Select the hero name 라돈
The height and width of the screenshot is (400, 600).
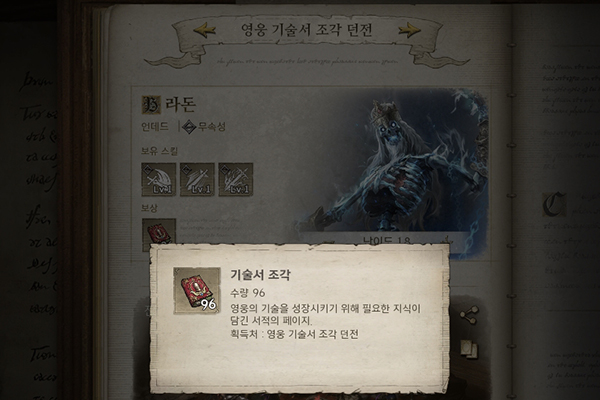[180, 104]
